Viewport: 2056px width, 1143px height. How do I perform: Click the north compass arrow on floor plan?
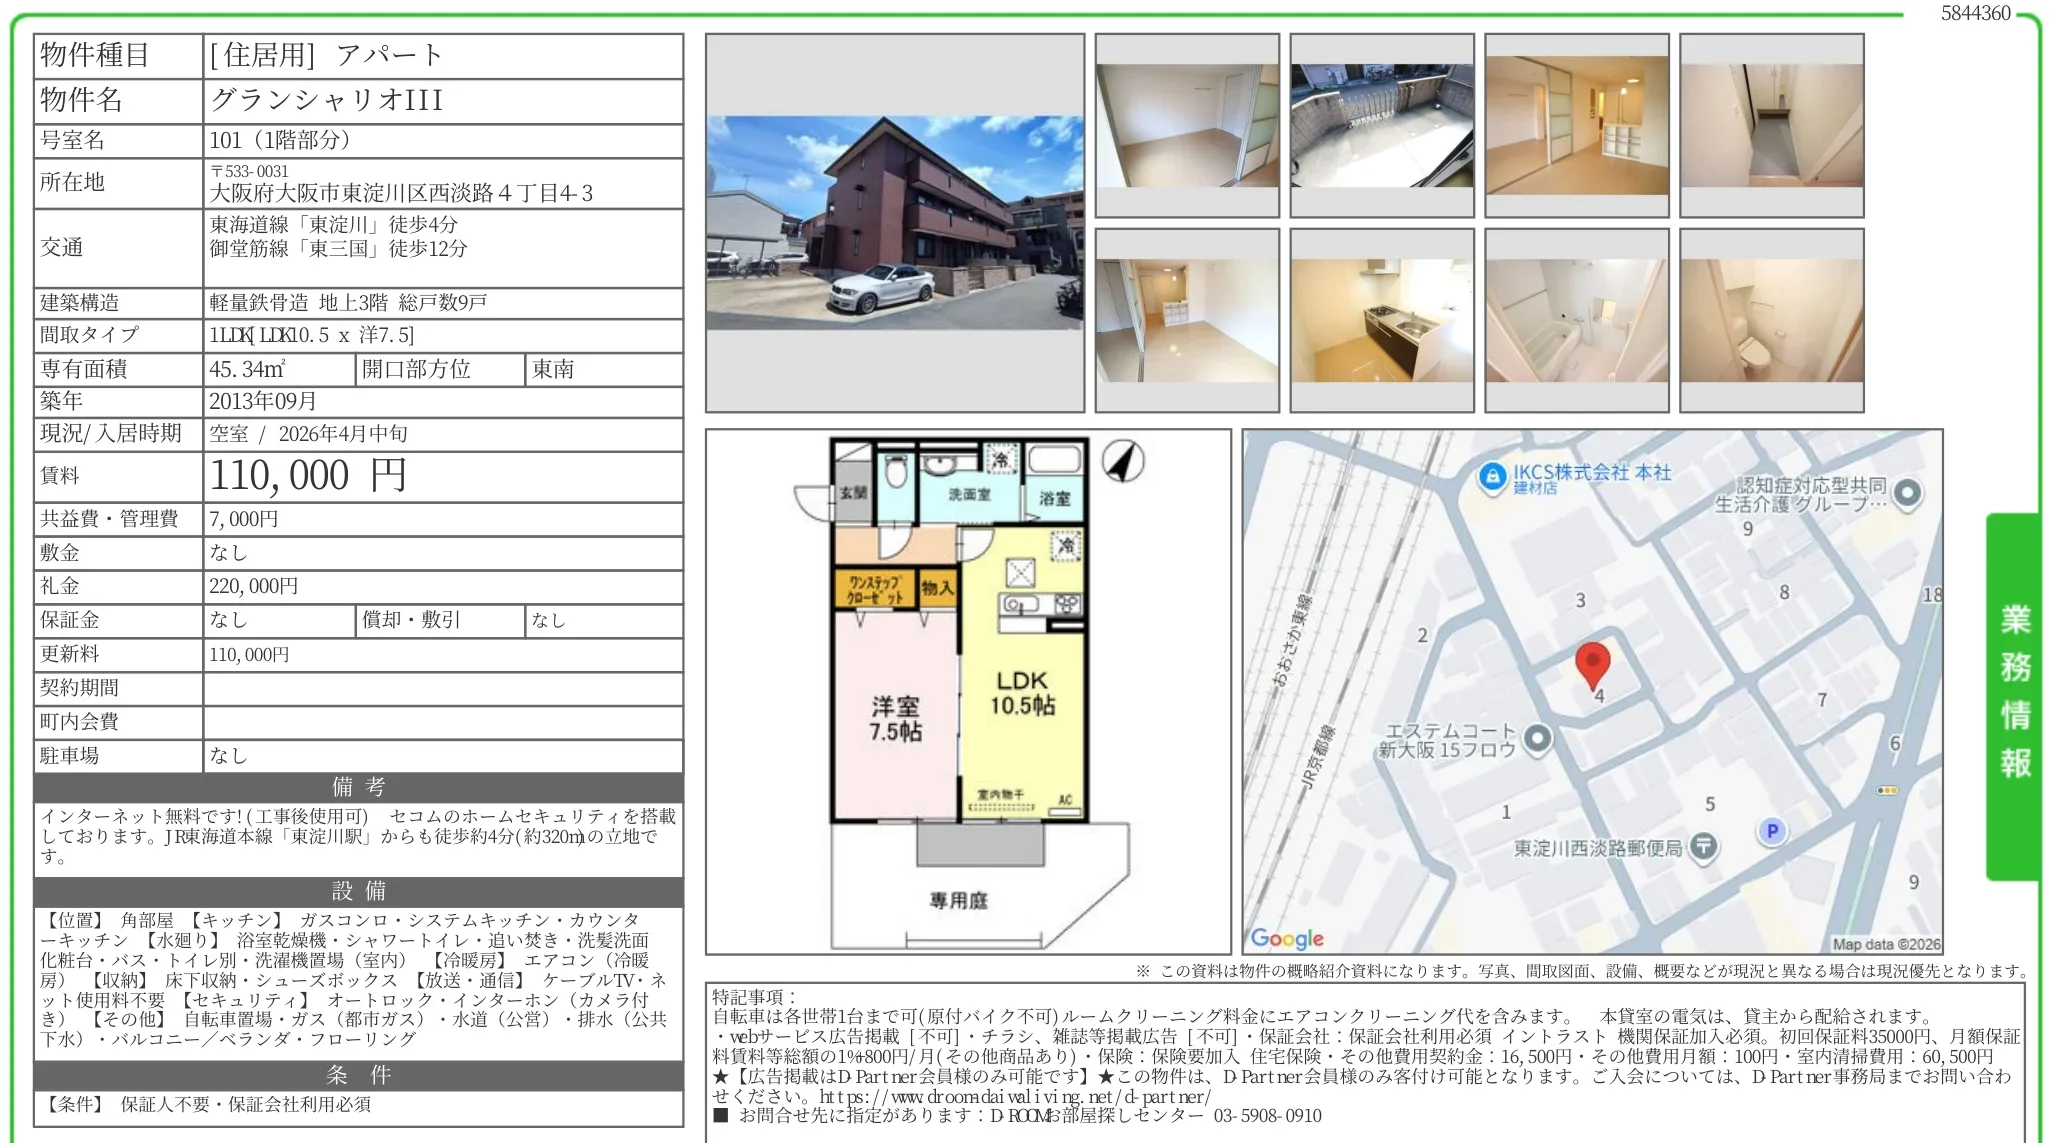pos(1123,462)
